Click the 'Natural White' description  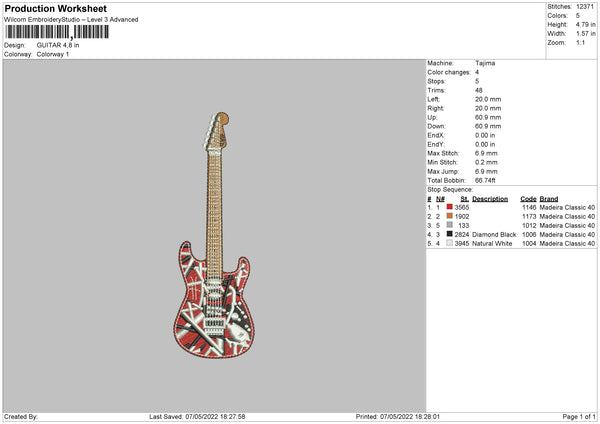coord(492,243)
